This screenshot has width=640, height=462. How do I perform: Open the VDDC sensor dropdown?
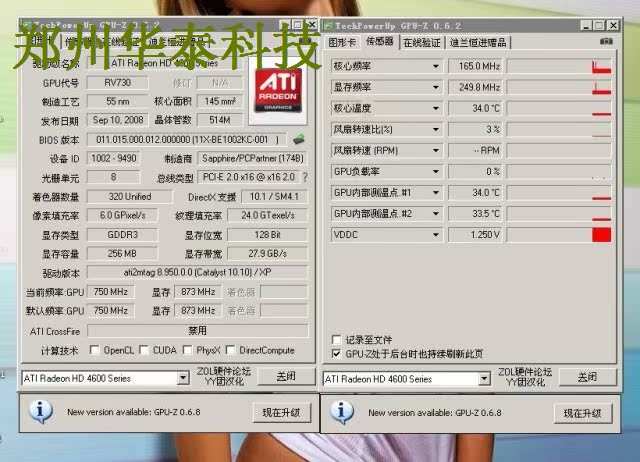[x=436, y=235]
